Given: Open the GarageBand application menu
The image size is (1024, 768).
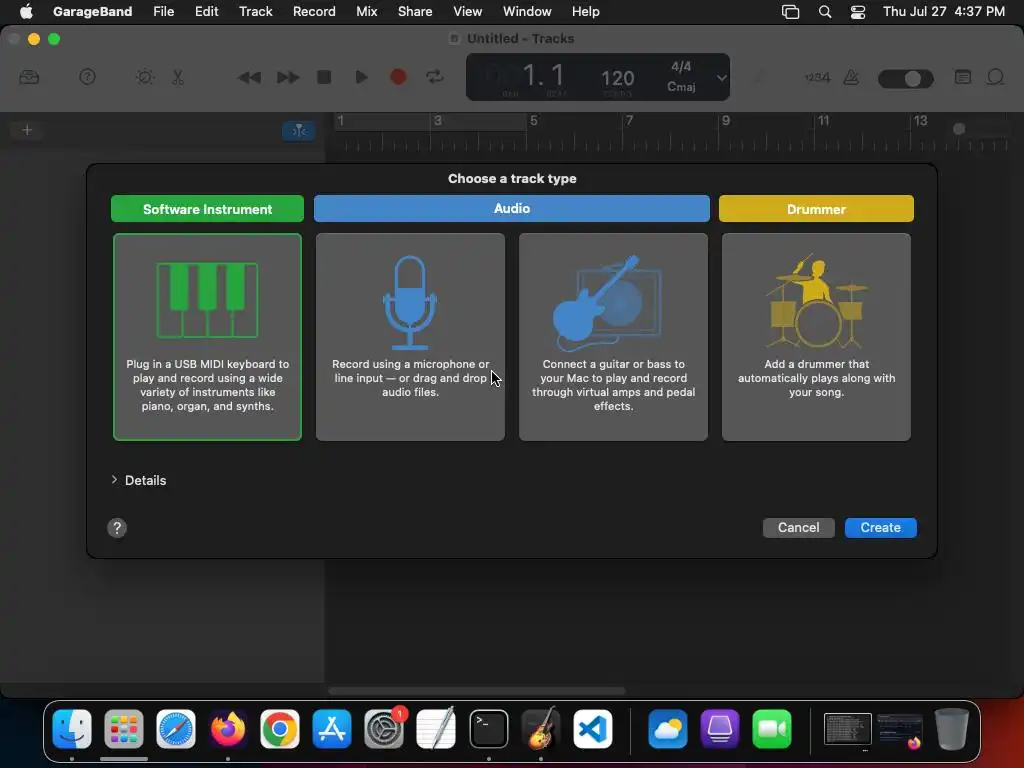Looking at the screenshot, I should click(x=92, y=11).
